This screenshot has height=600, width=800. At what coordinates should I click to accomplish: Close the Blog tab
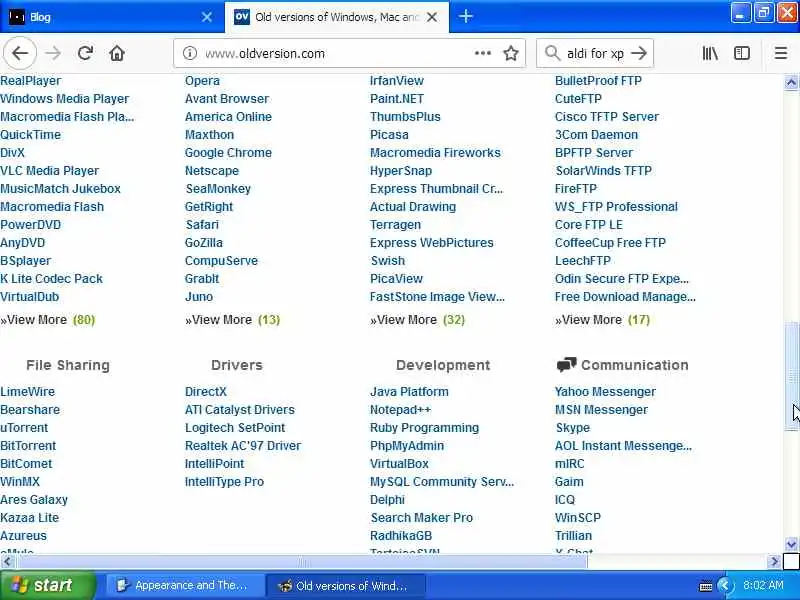click(207, 17)
